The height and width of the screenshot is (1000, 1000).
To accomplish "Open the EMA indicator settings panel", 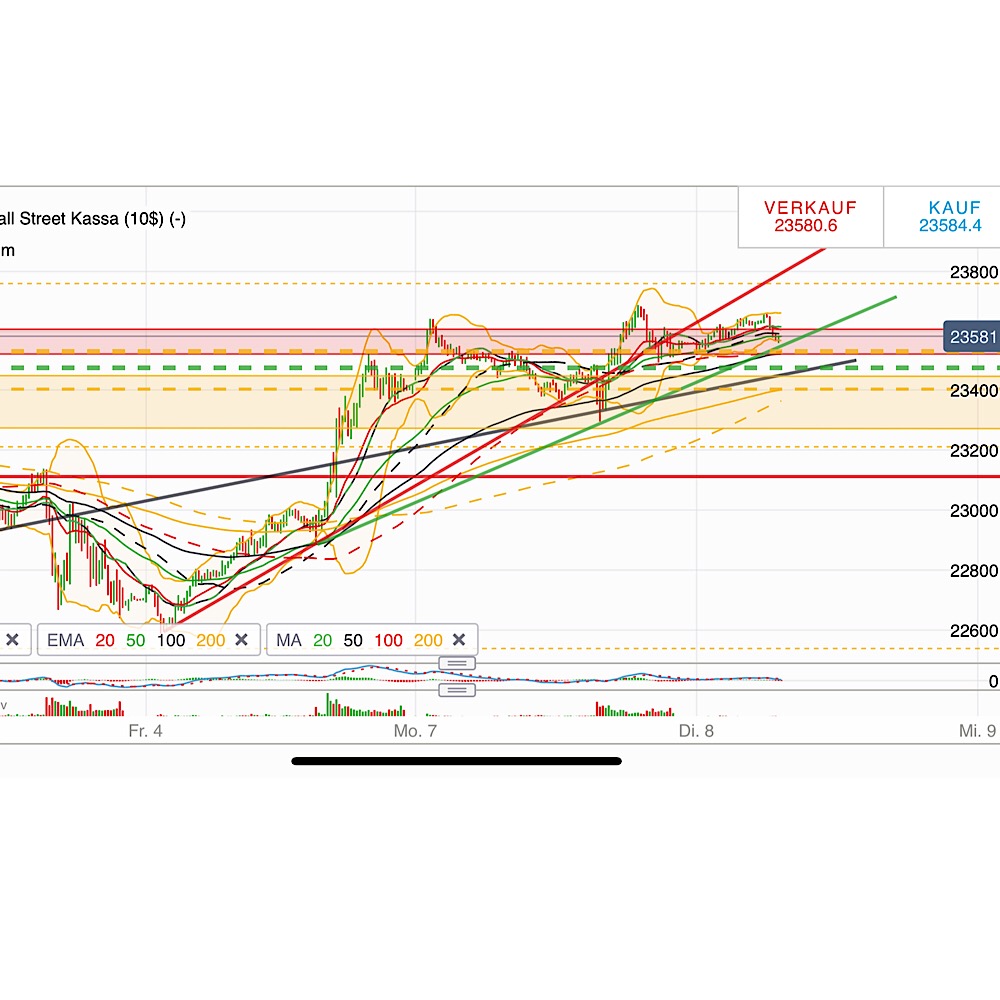I will click(67, 640).
